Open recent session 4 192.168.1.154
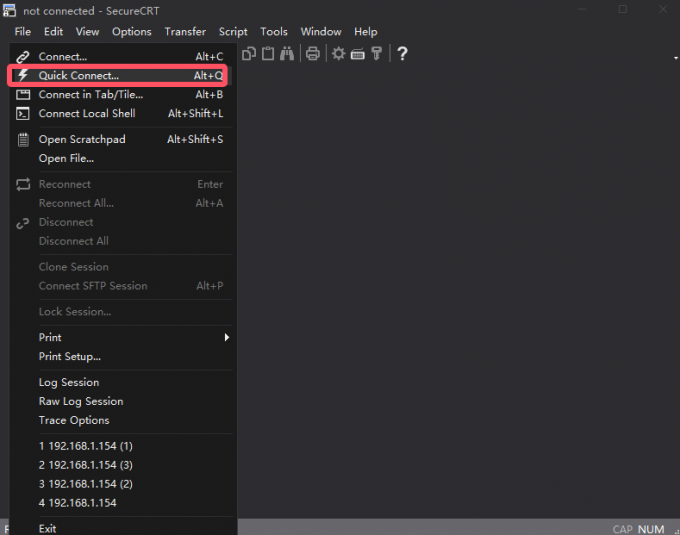The width and height of the screenshot is (680, 535). tap(121, 503)
